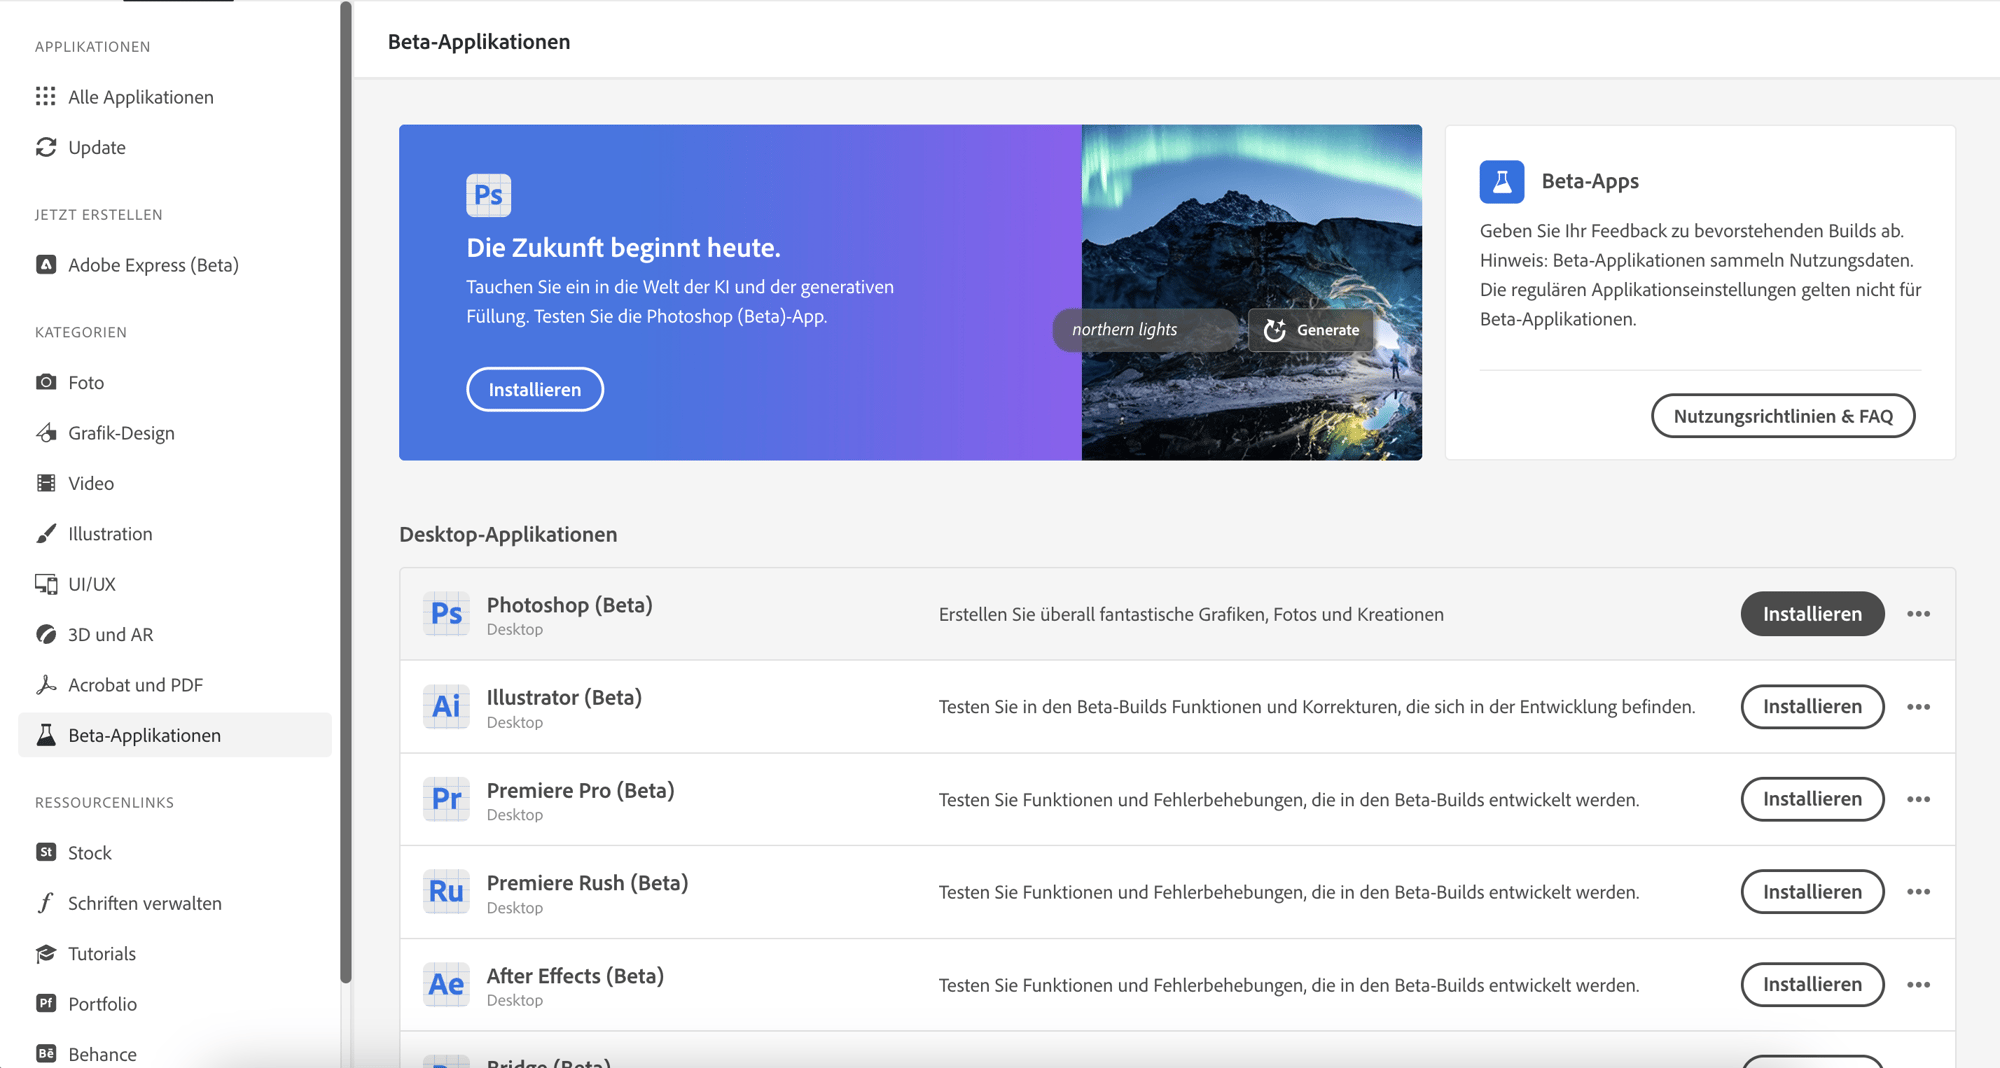
Task: Click the Illustration brush icon
Action: (46, 533)
